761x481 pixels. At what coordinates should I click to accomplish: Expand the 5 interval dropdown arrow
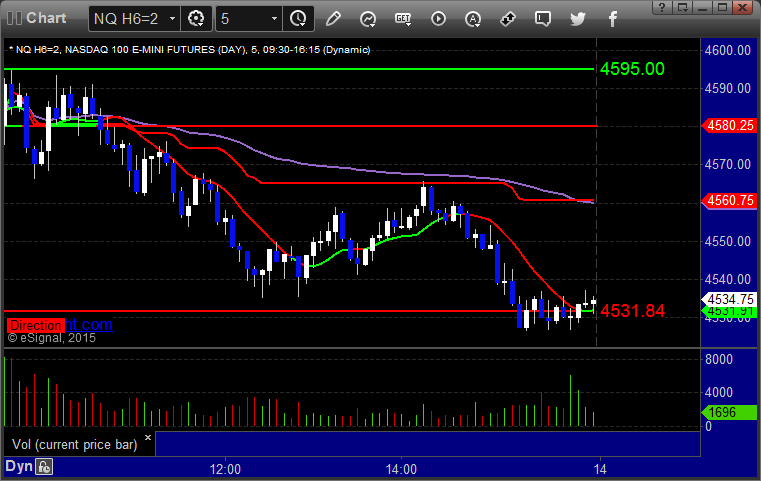coord(274,19)
